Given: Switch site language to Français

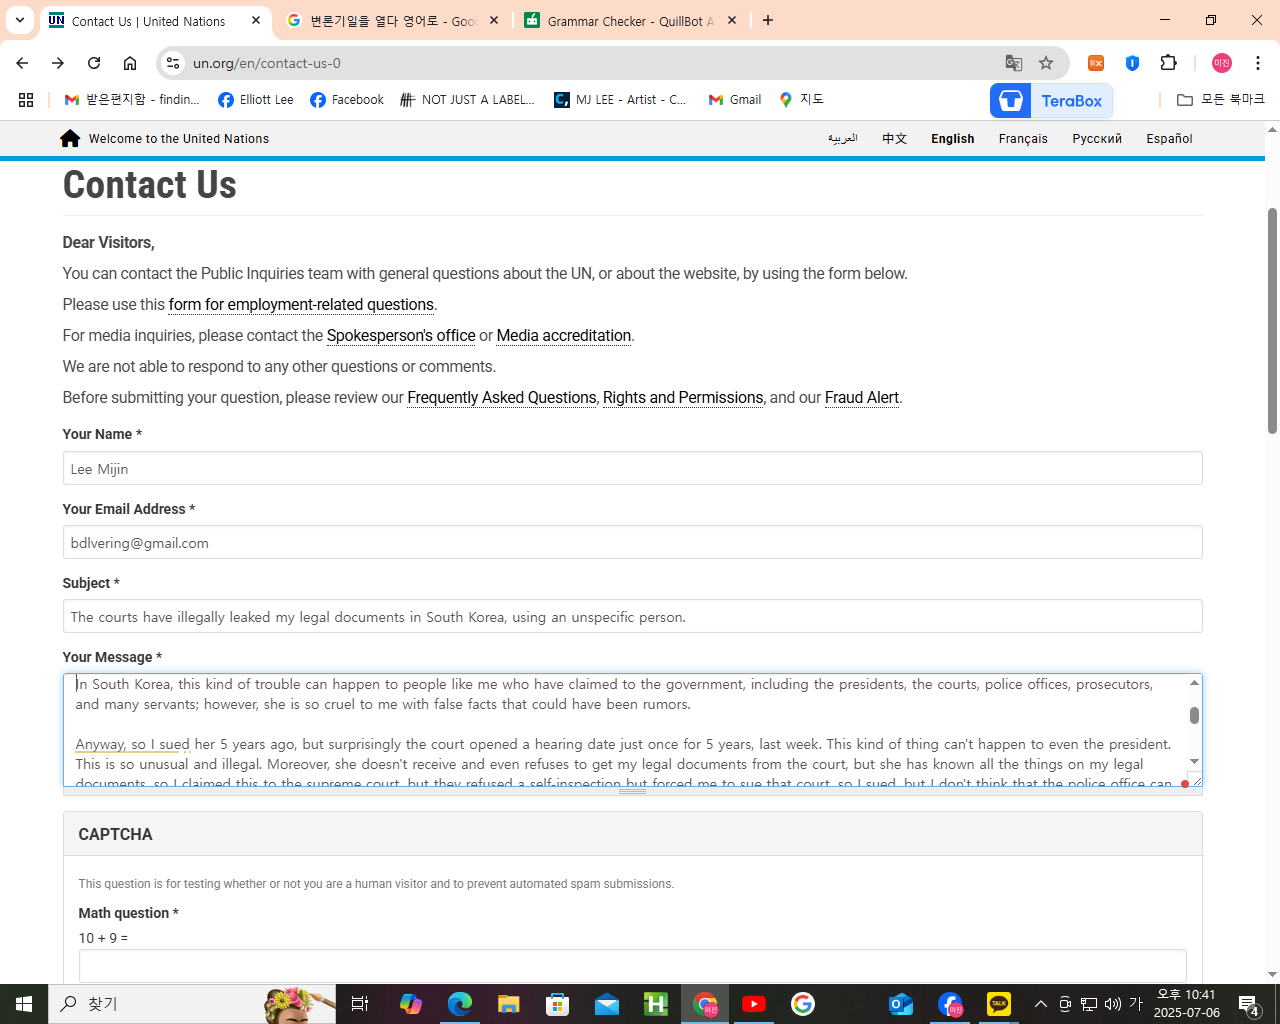Looking at the screenshot, I should click(x=1023, y=139).
